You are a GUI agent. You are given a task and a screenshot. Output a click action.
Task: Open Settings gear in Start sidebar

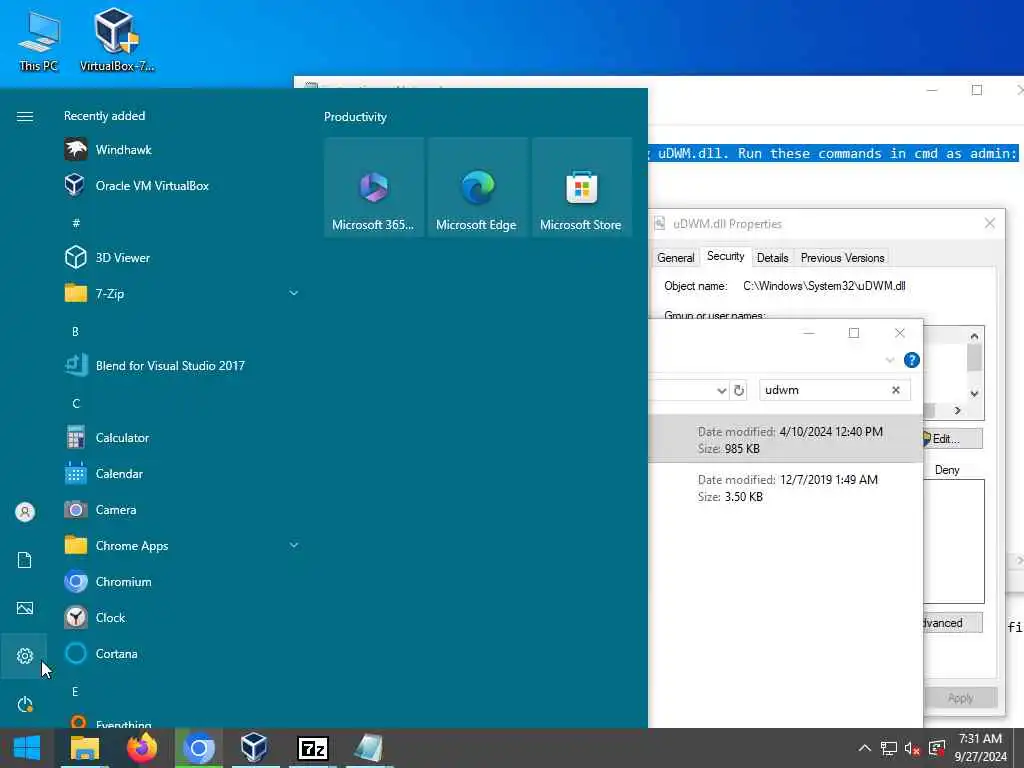point(24,656)
